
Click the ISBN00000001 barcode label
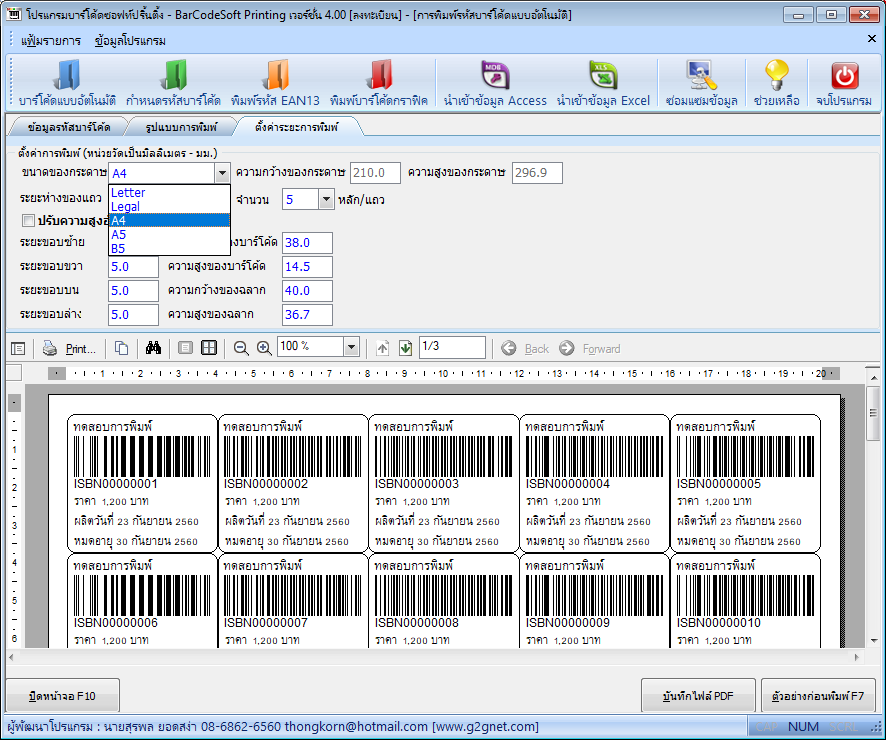pos(142,483)
